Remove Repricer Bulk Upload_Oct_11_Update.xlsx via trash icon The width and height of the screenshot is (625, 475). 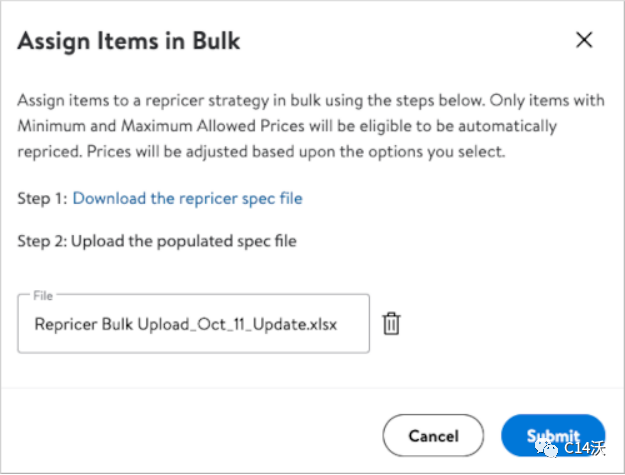point(392,324)
